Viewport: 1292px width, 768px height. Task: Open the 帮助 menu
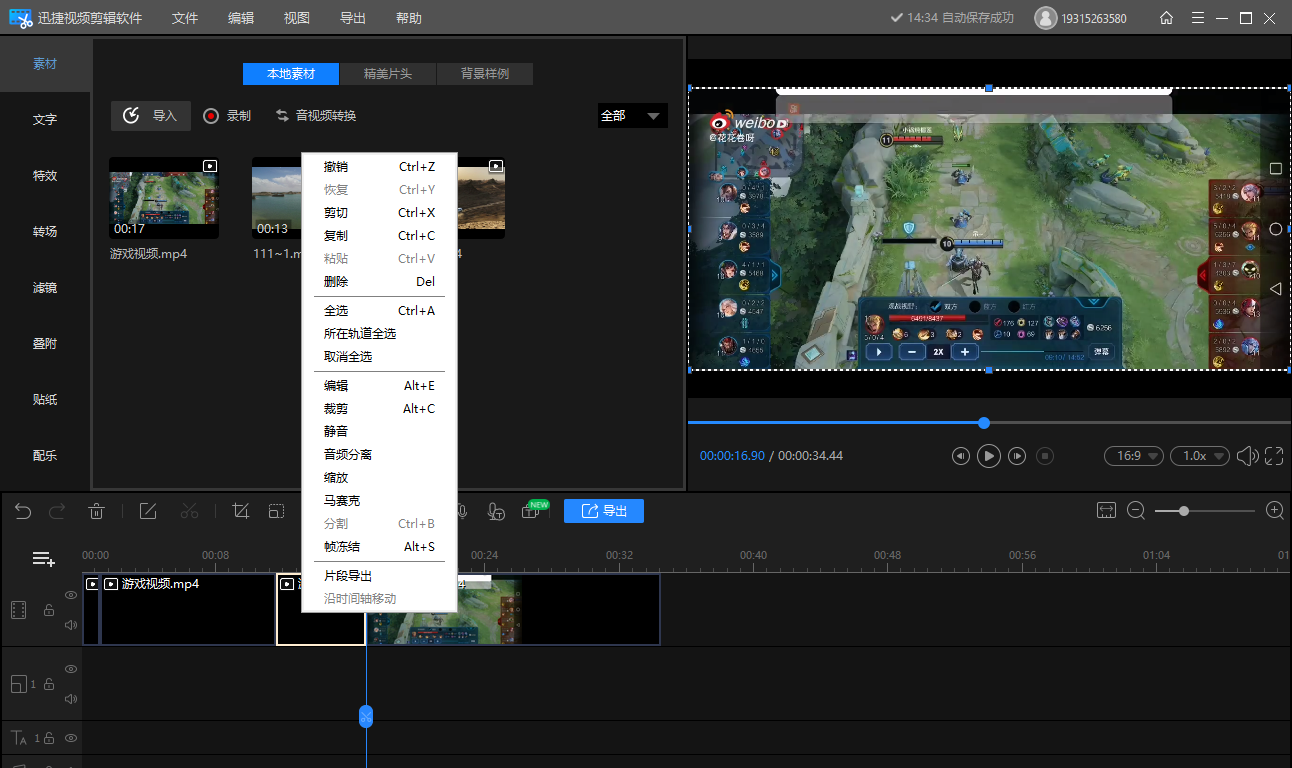tap(409, 18)
